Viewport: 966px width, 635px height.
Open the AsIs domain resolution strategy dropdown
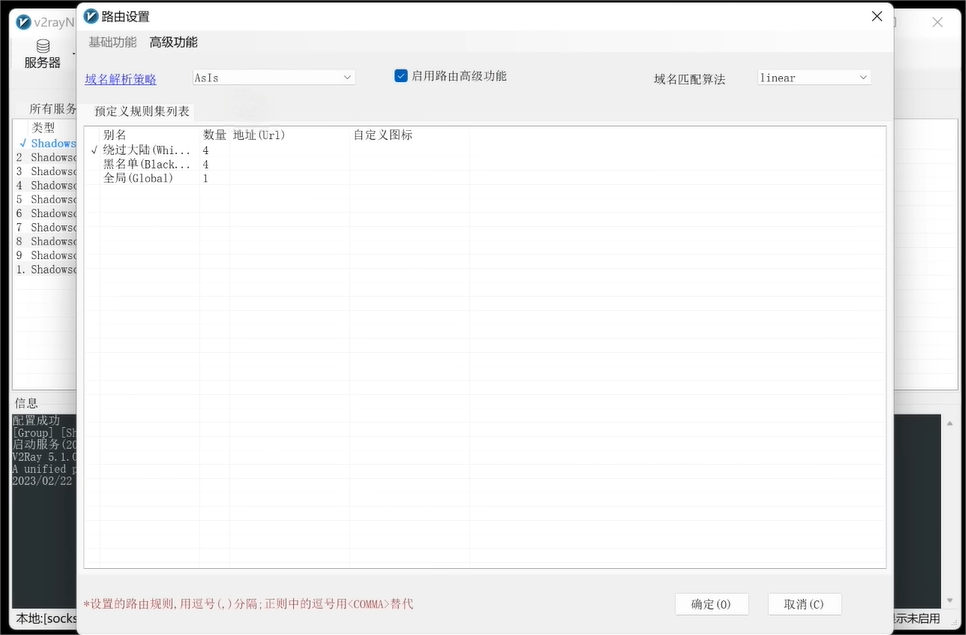[x=272, y=76]
